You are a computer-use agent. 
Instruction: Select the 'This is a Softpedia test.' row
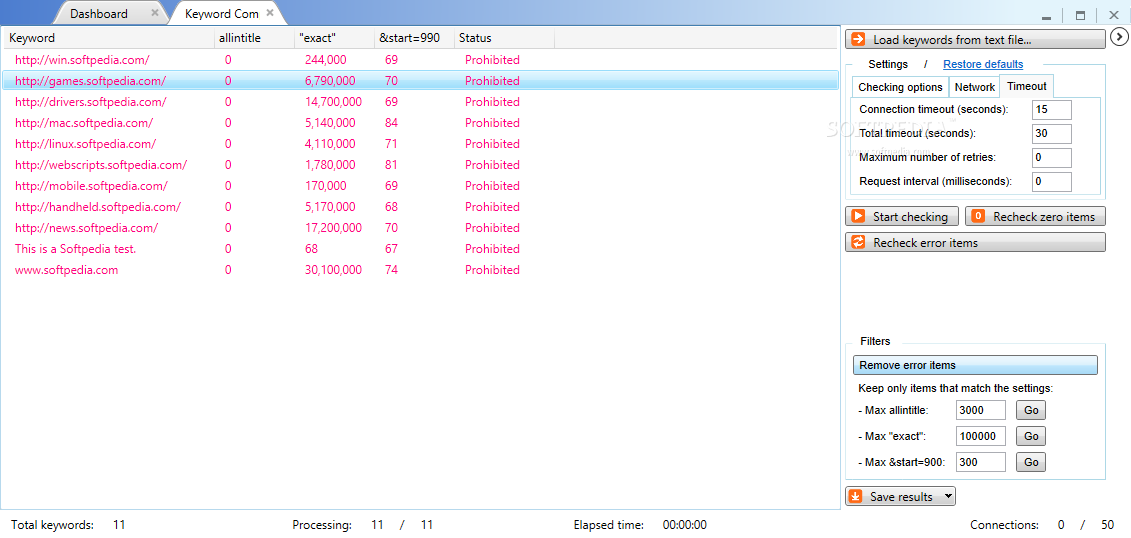click(x=421, y=249)
